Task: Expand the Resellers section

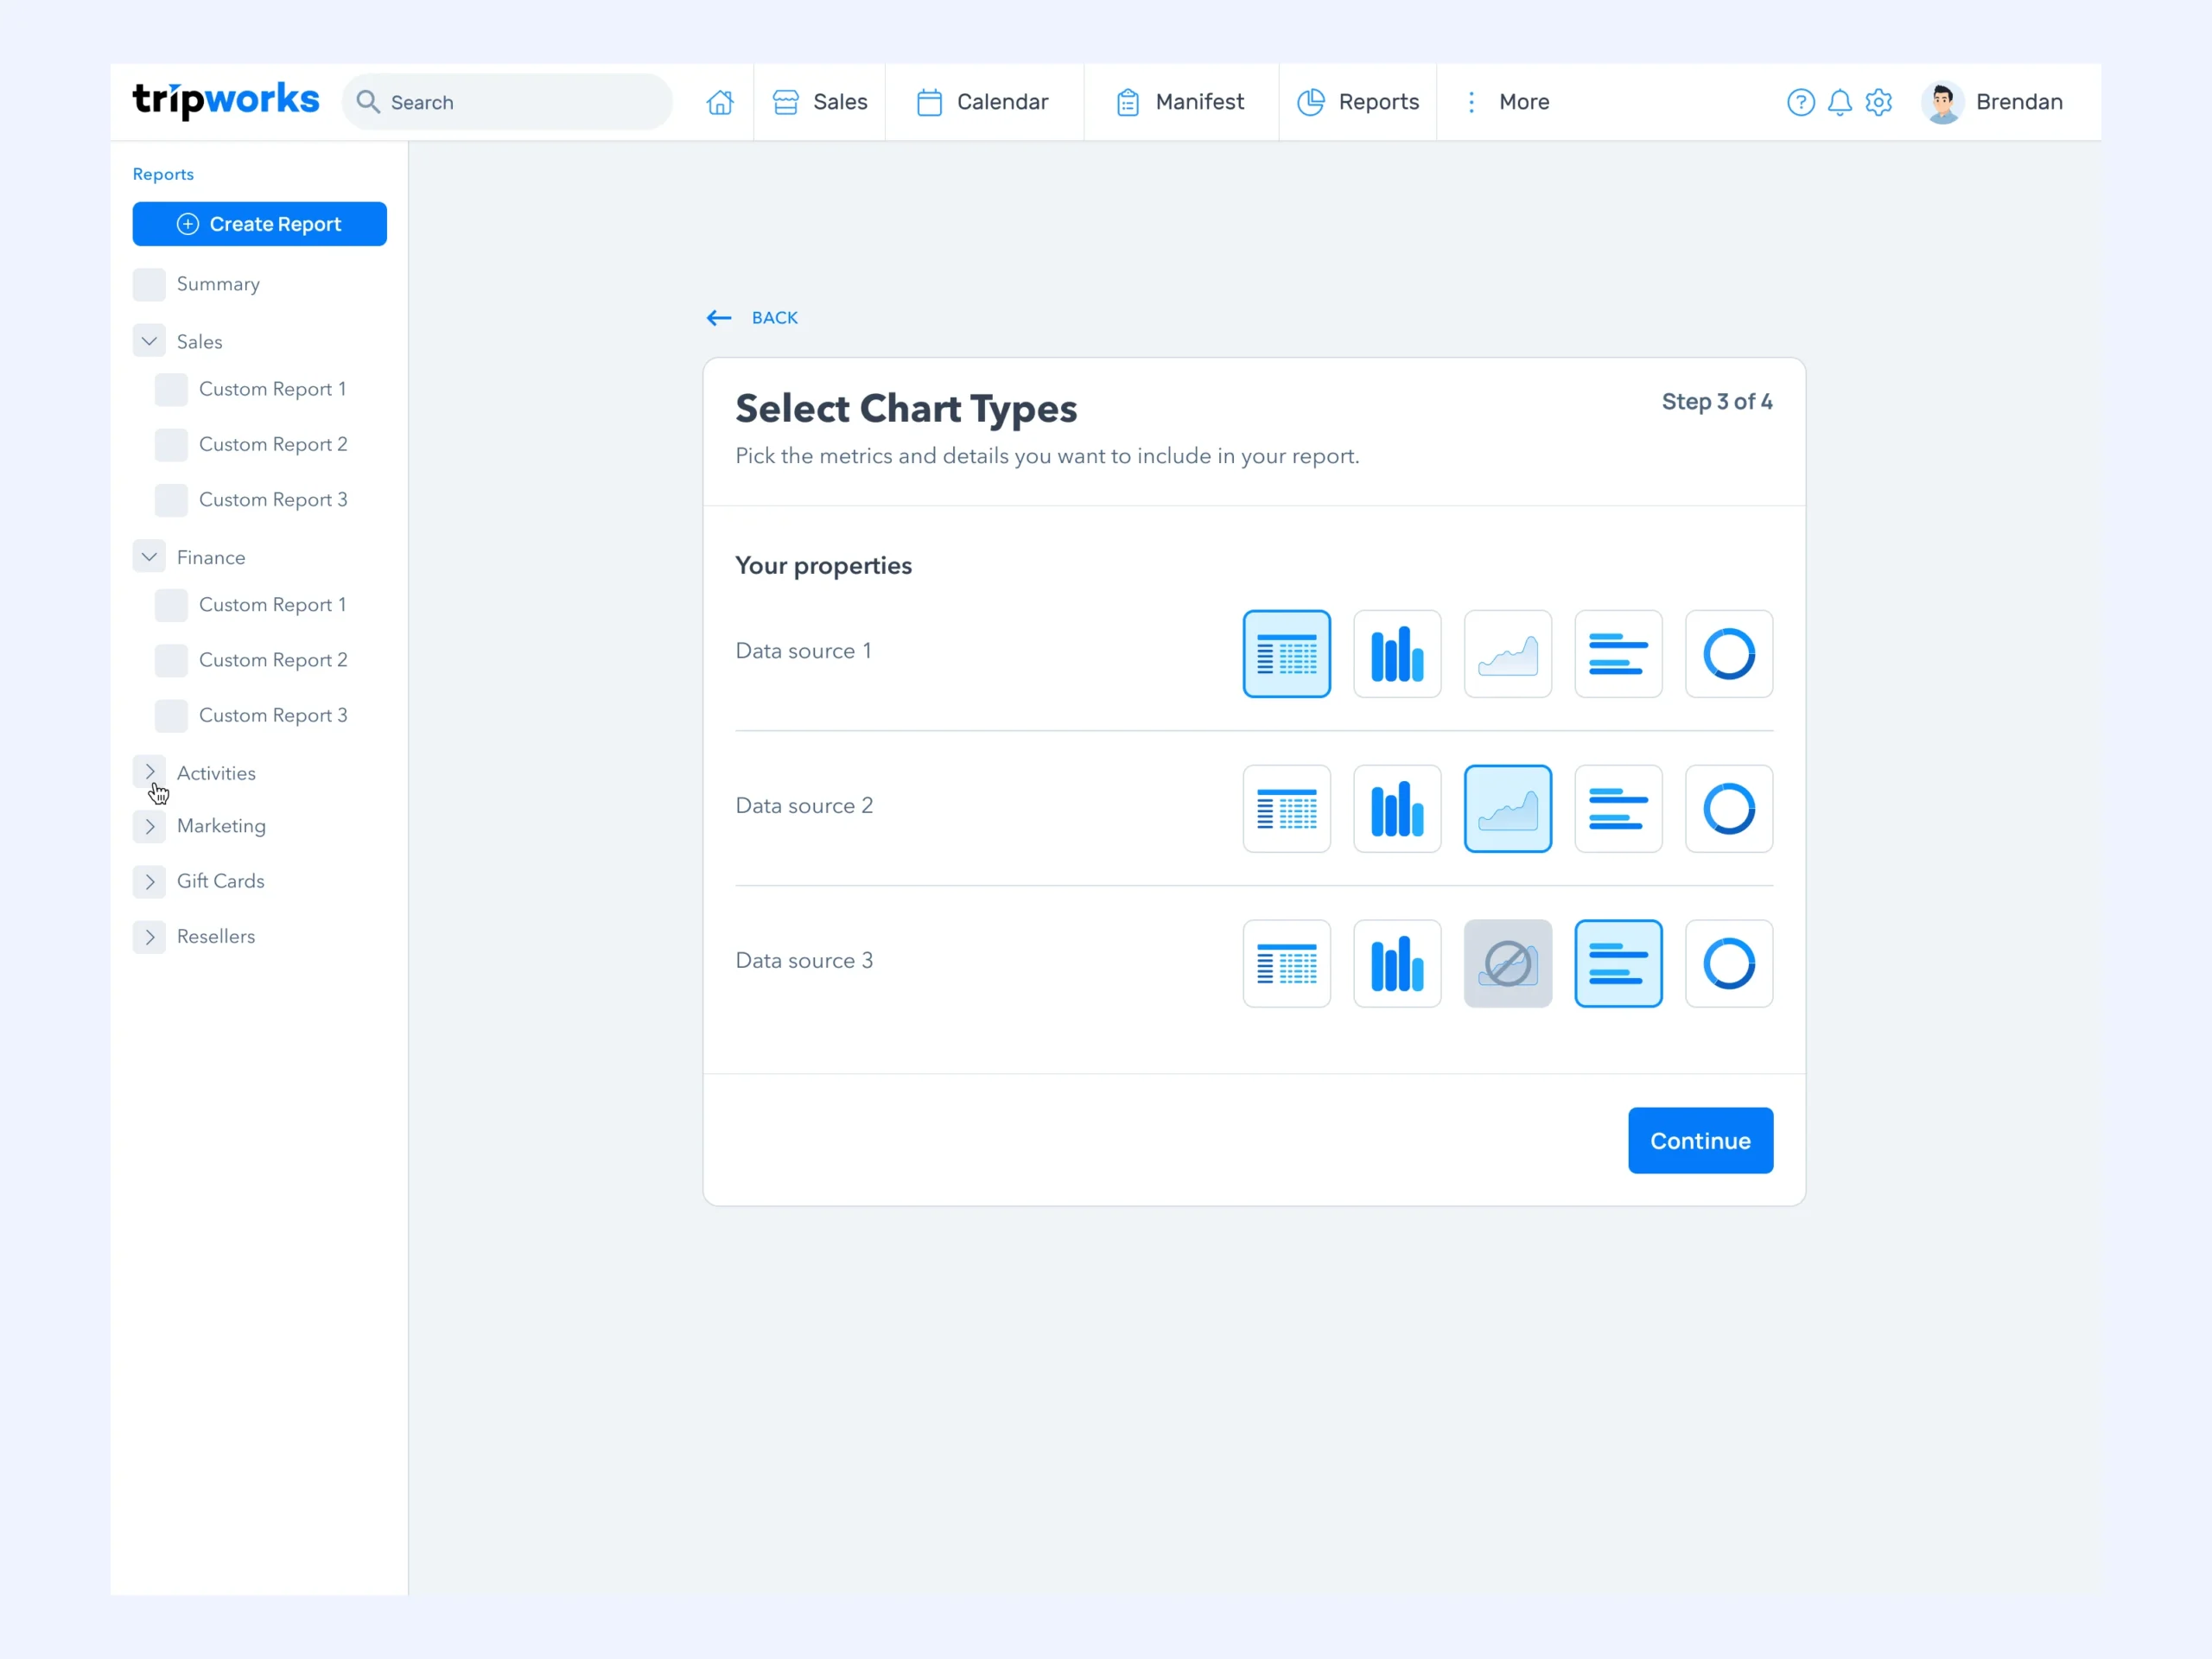Action: (x=149, y=937)
